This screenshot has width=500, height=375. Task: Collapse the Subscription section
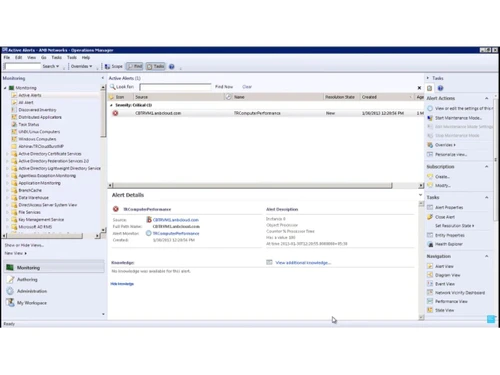point(487,166)
